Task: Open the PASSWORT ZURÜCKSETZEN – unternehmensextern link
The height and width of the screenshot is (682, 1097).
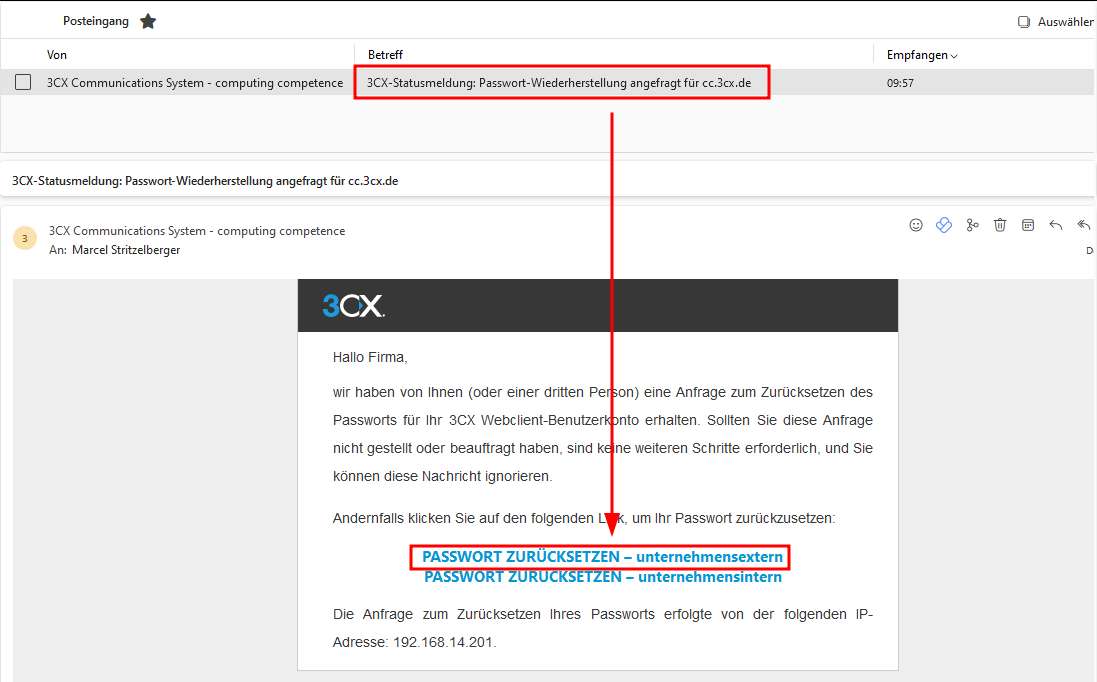Action: 602,557
